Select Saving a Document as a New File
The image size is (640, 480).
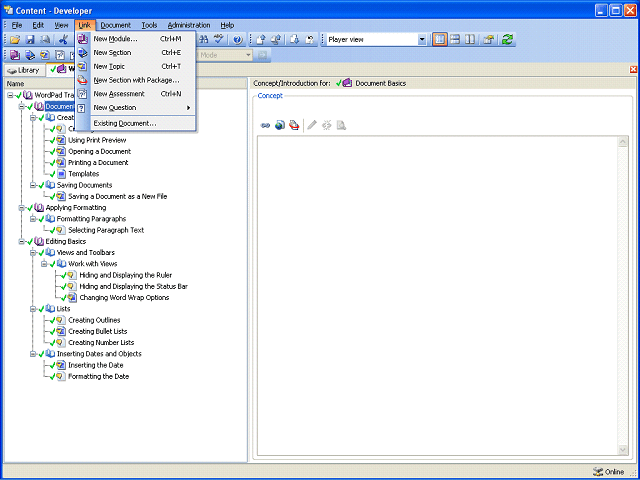[118, 196]
